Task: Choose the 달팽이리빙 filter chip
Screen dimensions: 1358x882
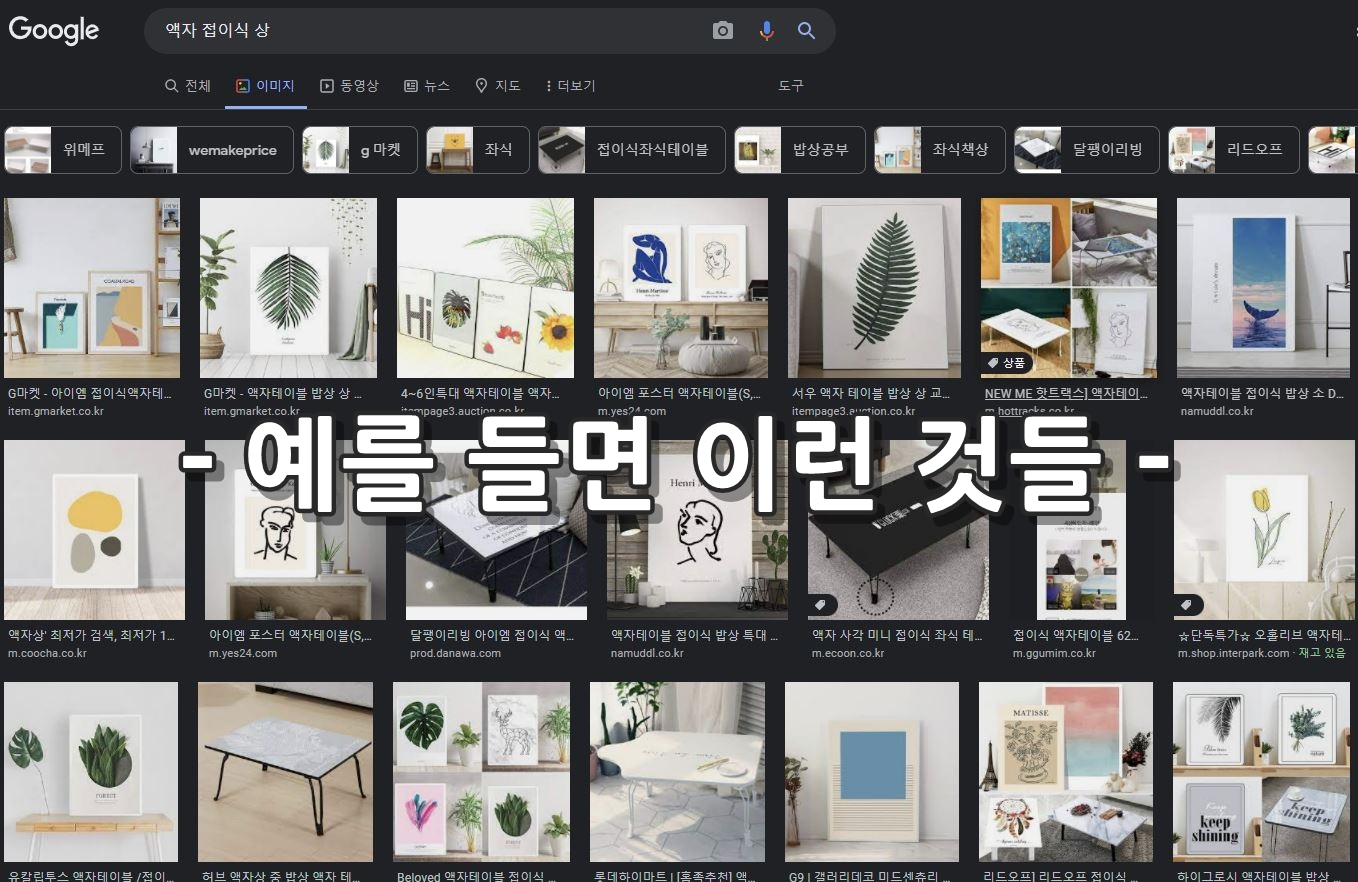Action: click(x=1087, y=150)
